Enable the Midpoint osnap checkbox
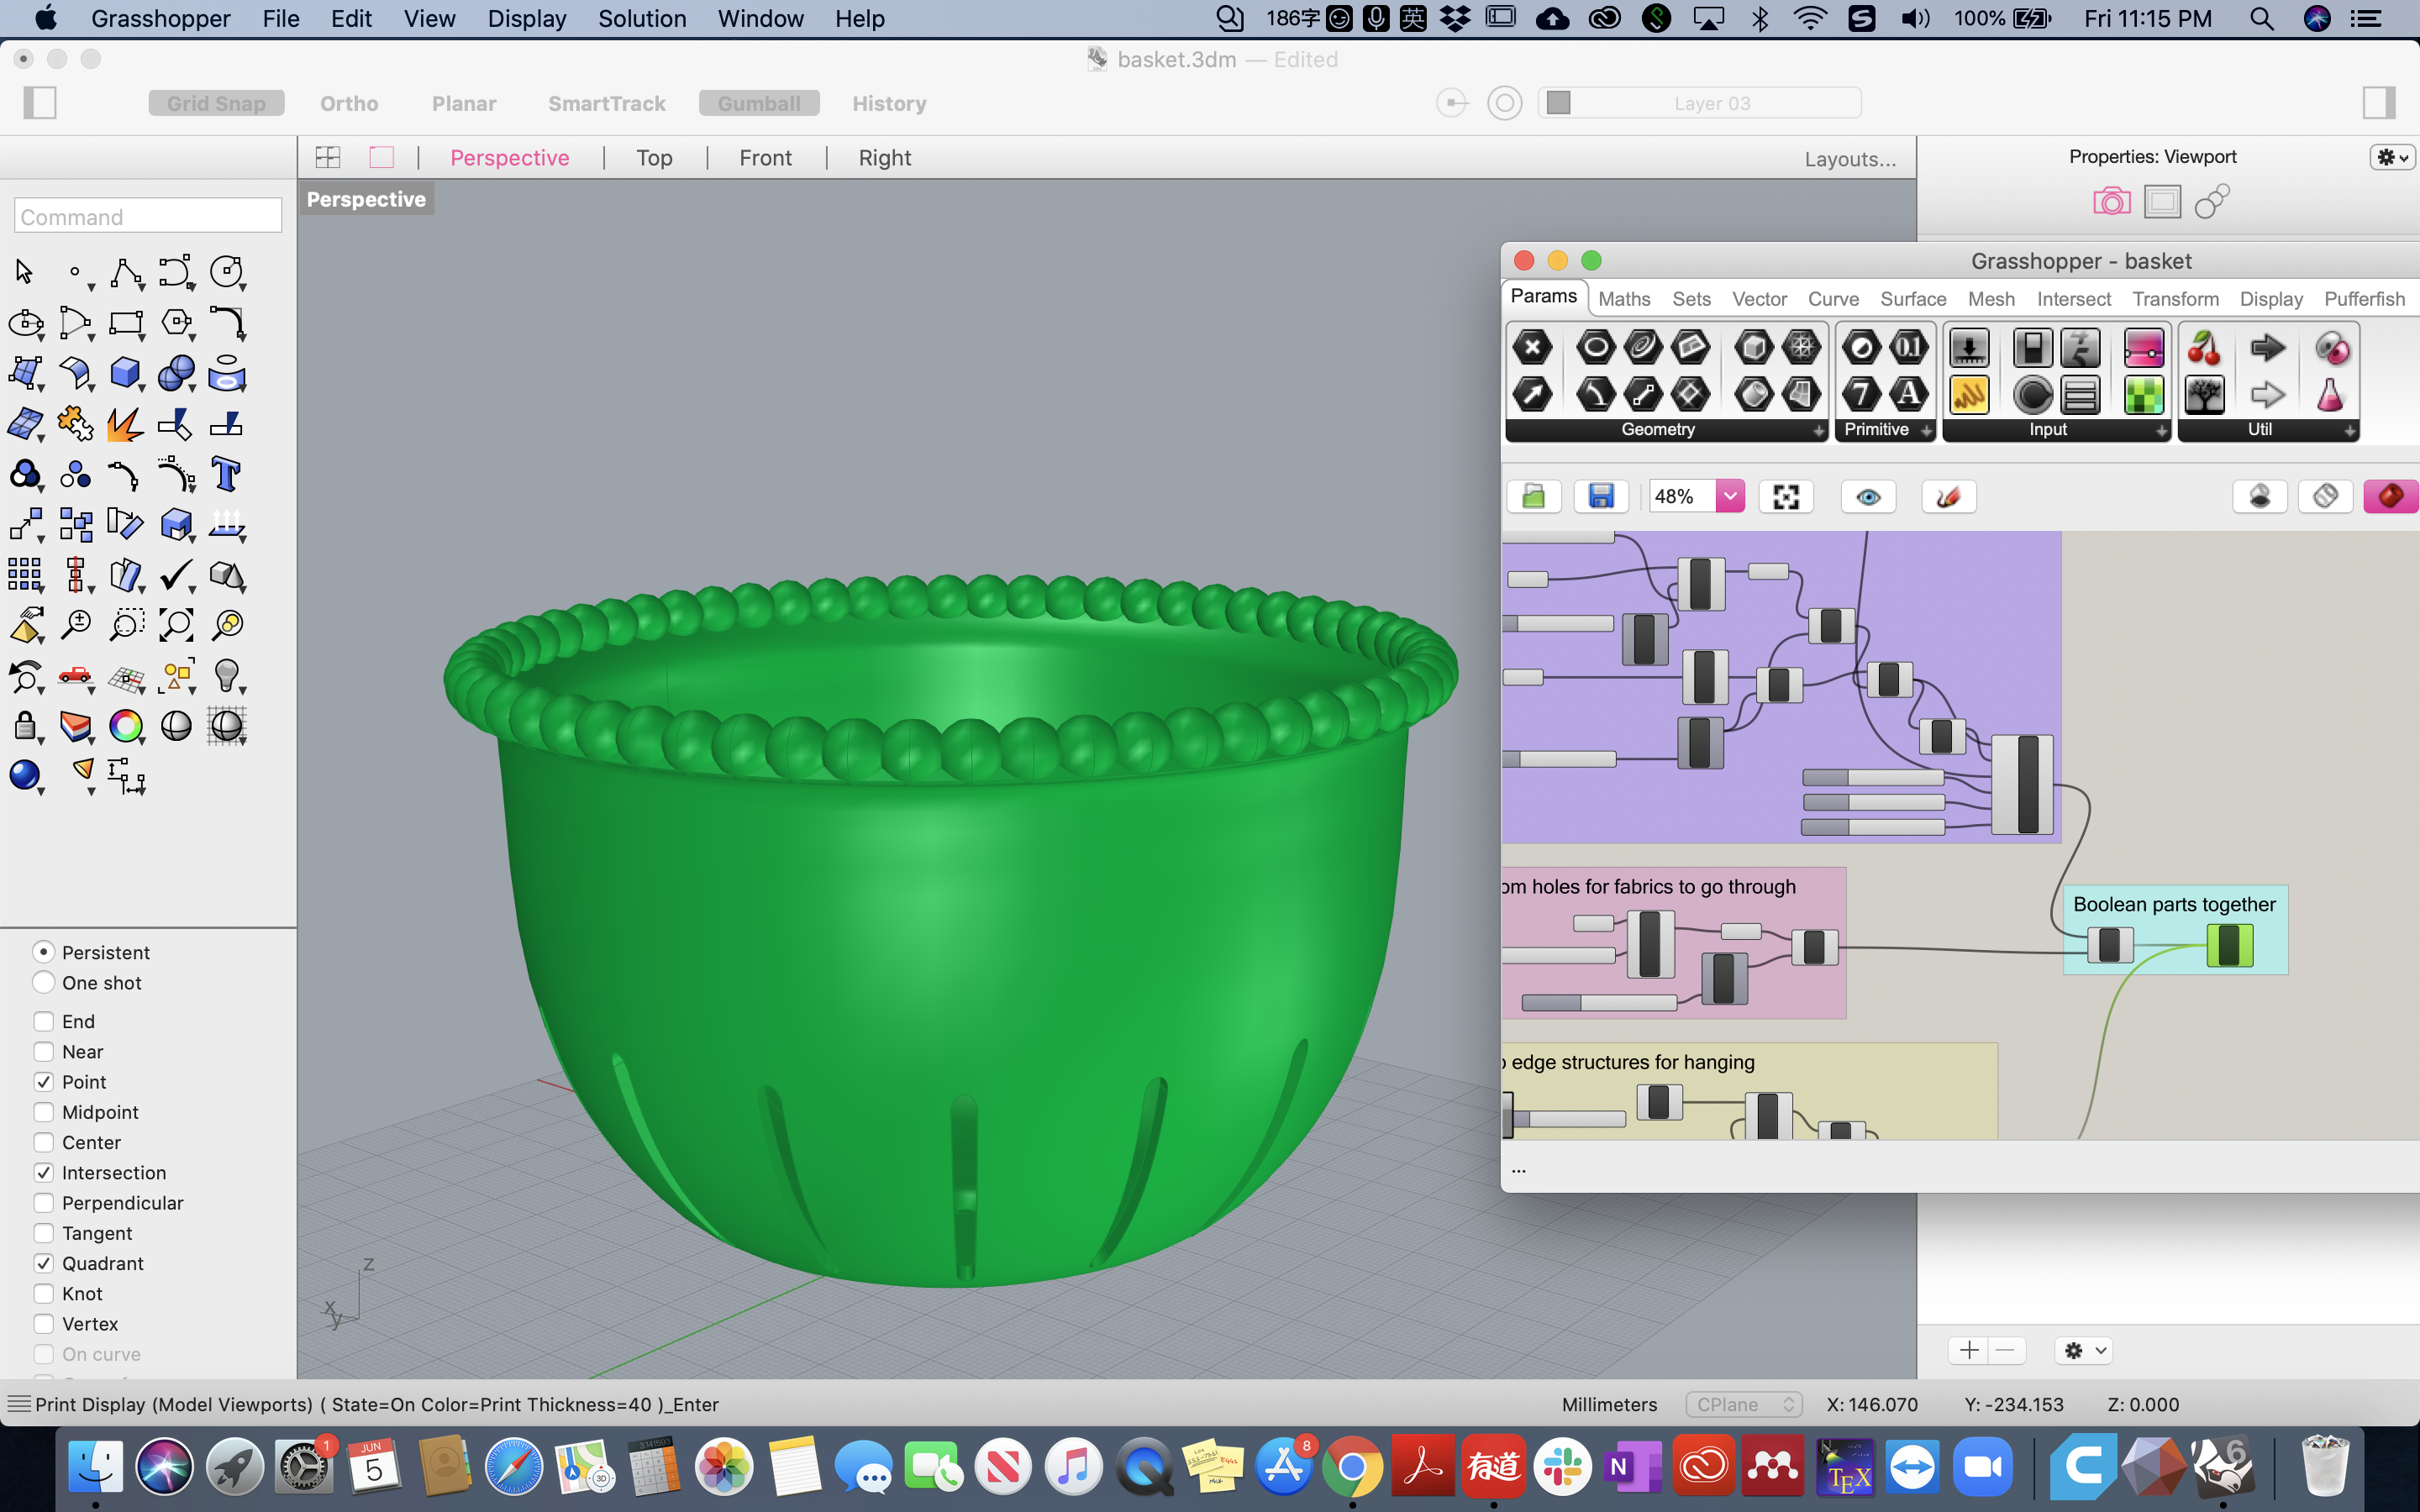This screenshot has height=1512, width=2420. [44, 1112]
